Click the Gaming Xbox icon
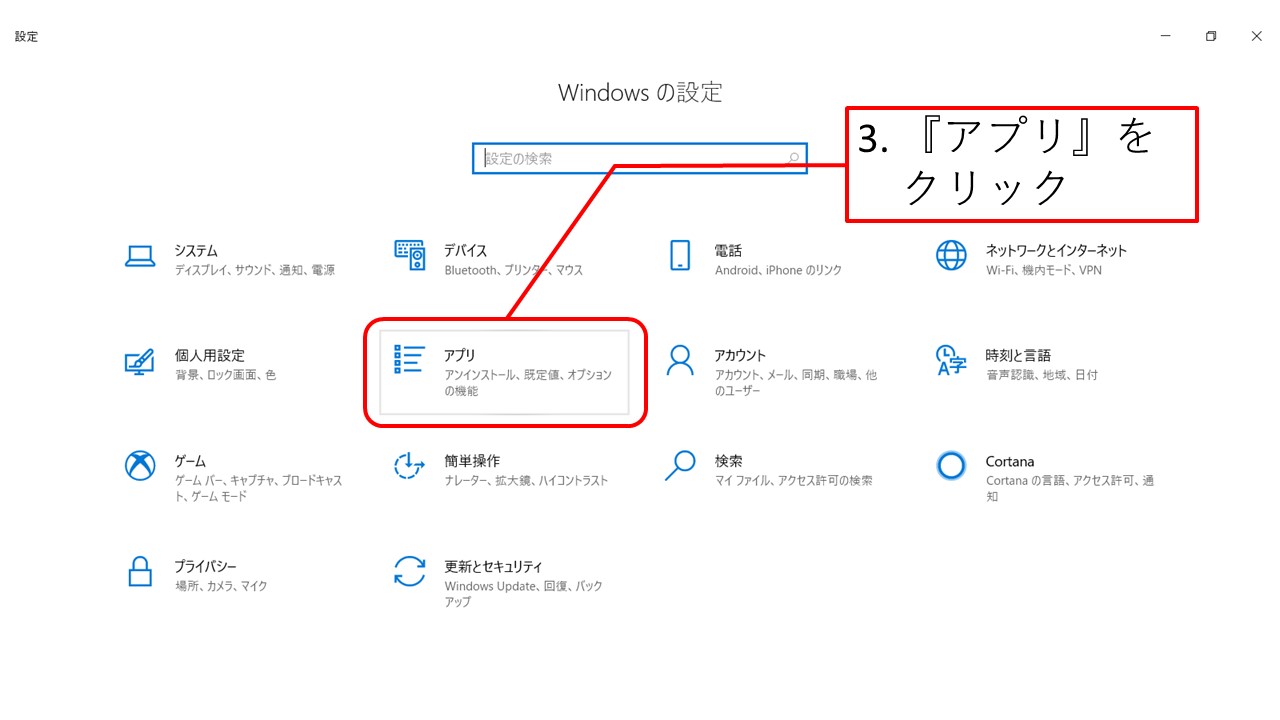The height and width of the screenshot is (720, 1280). click(140, 466)
